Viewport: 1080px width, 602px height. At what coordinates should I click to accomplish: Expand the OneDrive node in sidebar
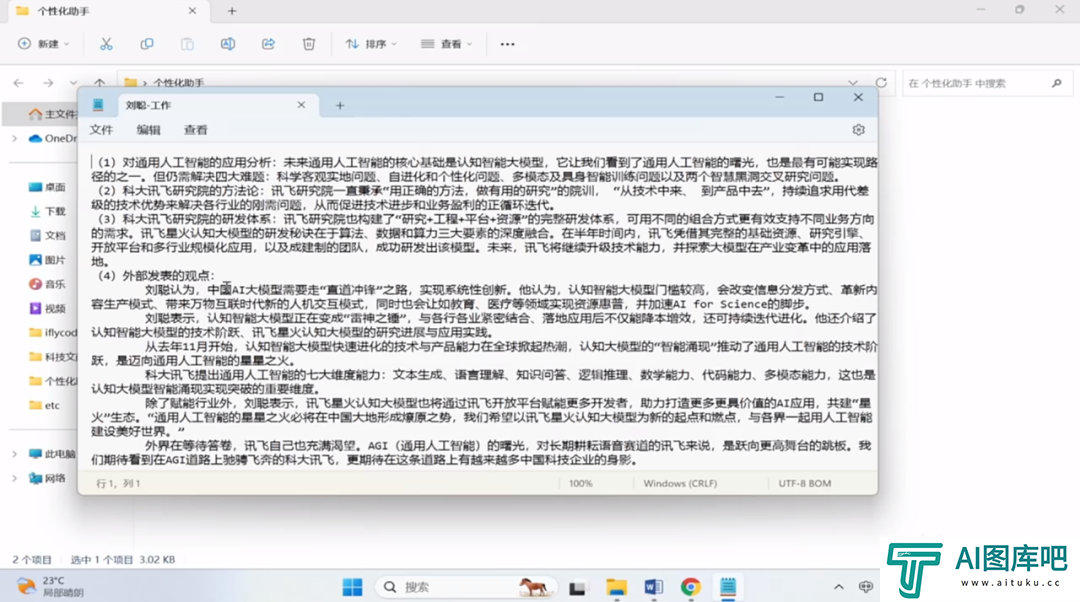pyautogui.click(x=14, y=138)
